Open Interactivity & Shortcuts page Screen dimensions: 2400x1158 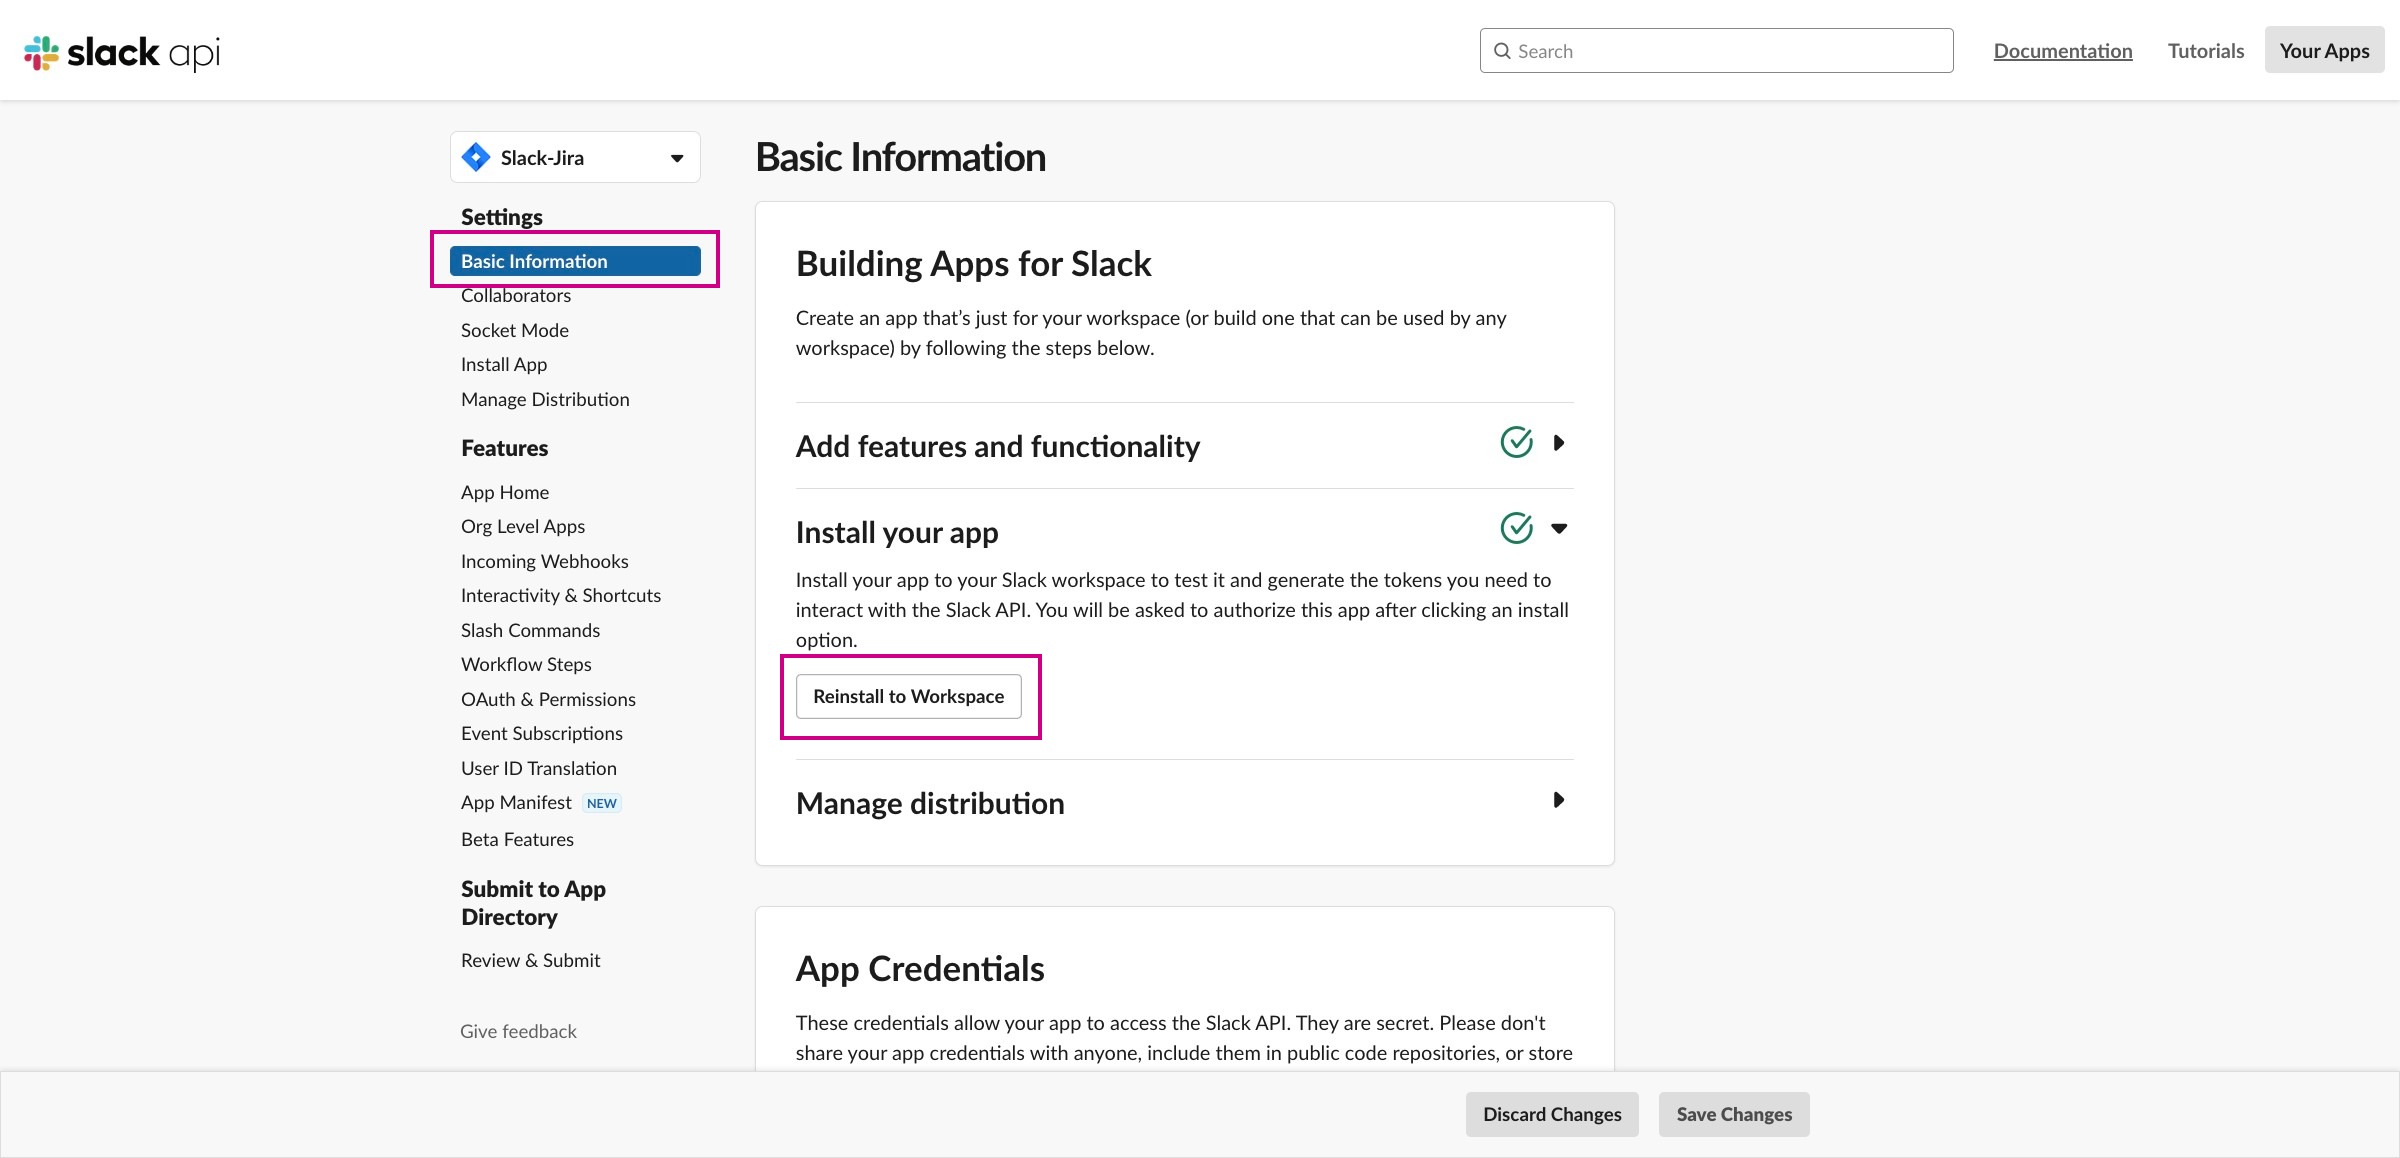[x=561, y=595]
